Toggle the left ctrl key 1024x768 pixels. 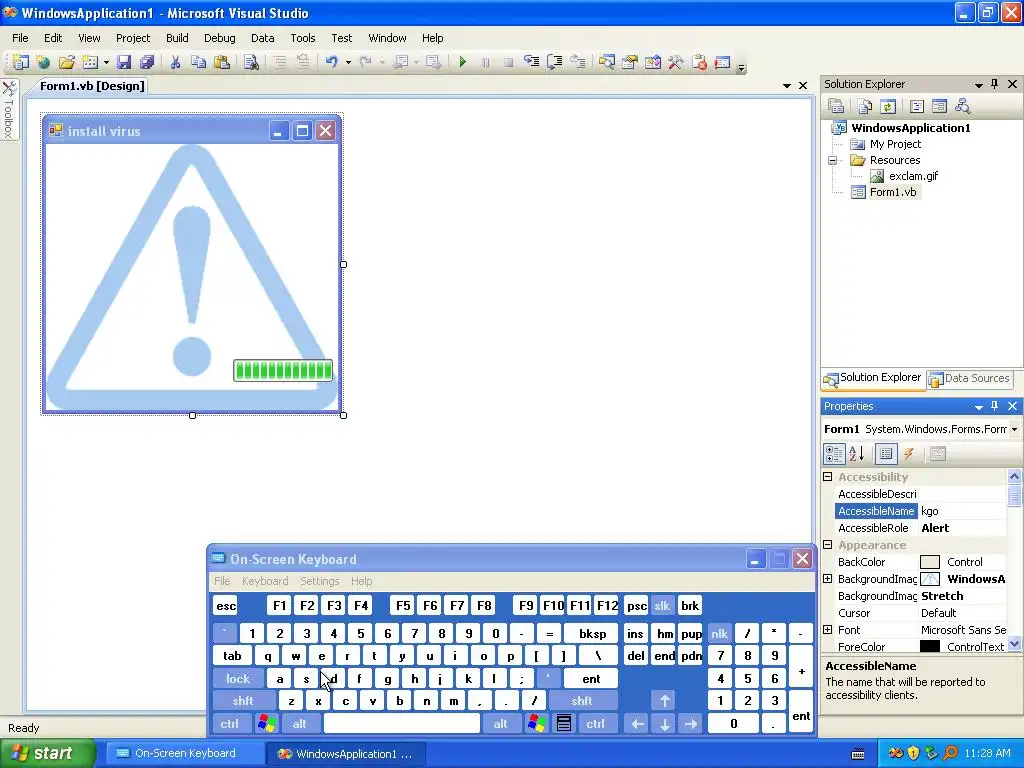point(229,724)
